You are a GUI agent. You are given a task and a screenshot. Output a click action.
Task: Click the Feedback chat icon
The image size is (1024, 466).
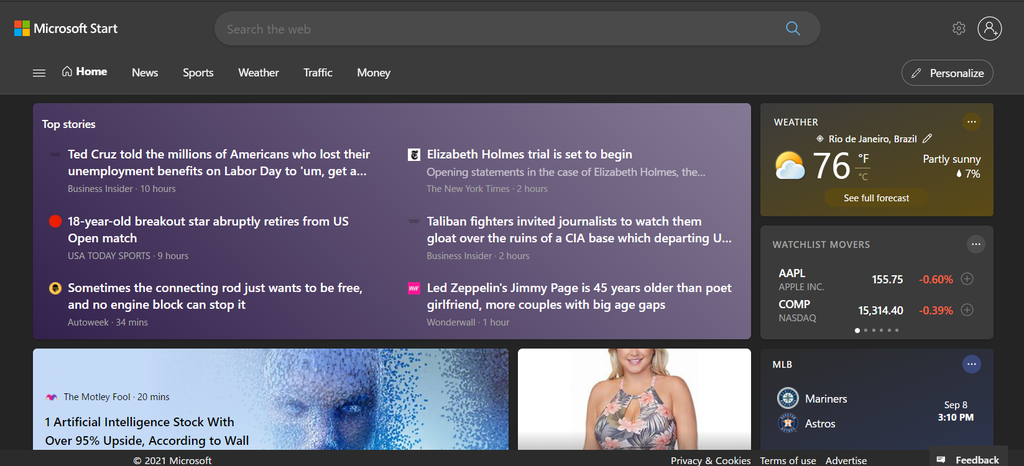[x=941, y=459]
